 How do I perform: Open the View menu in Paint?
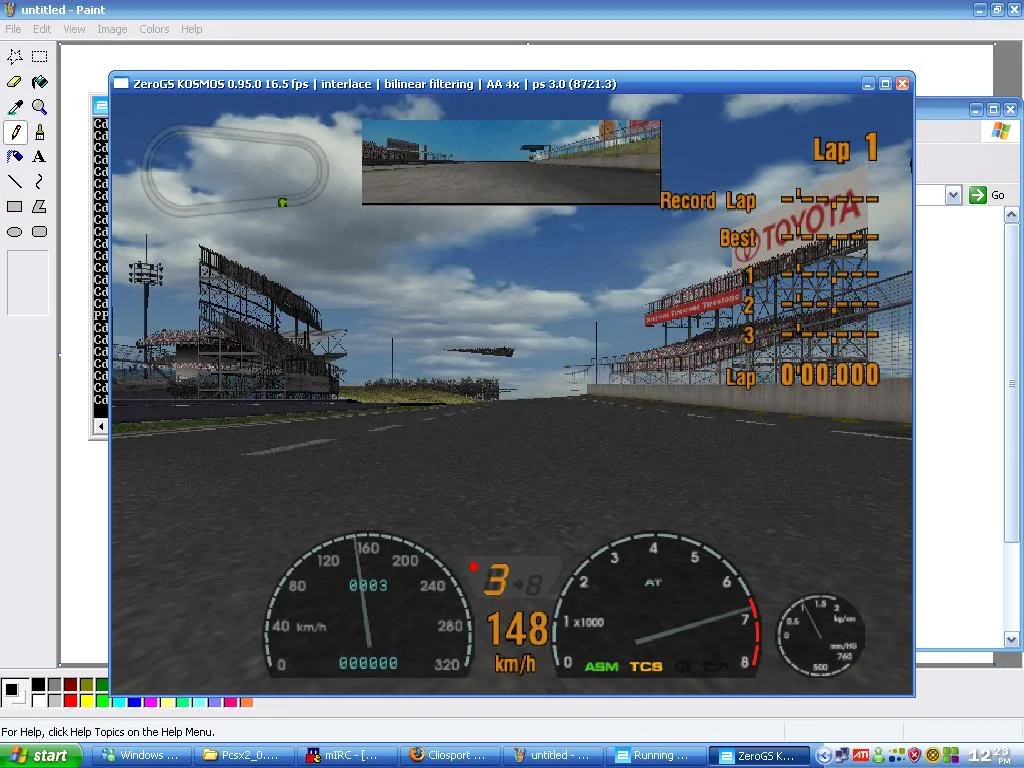[74, 29]
